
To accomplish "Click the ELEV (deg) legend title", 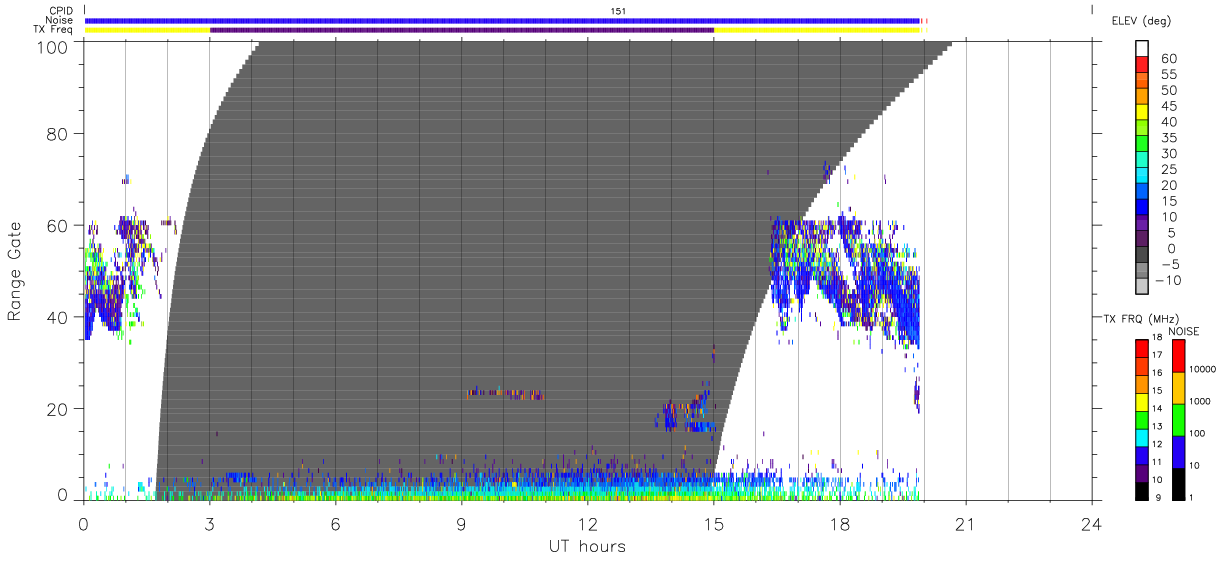I will 1141,20.
